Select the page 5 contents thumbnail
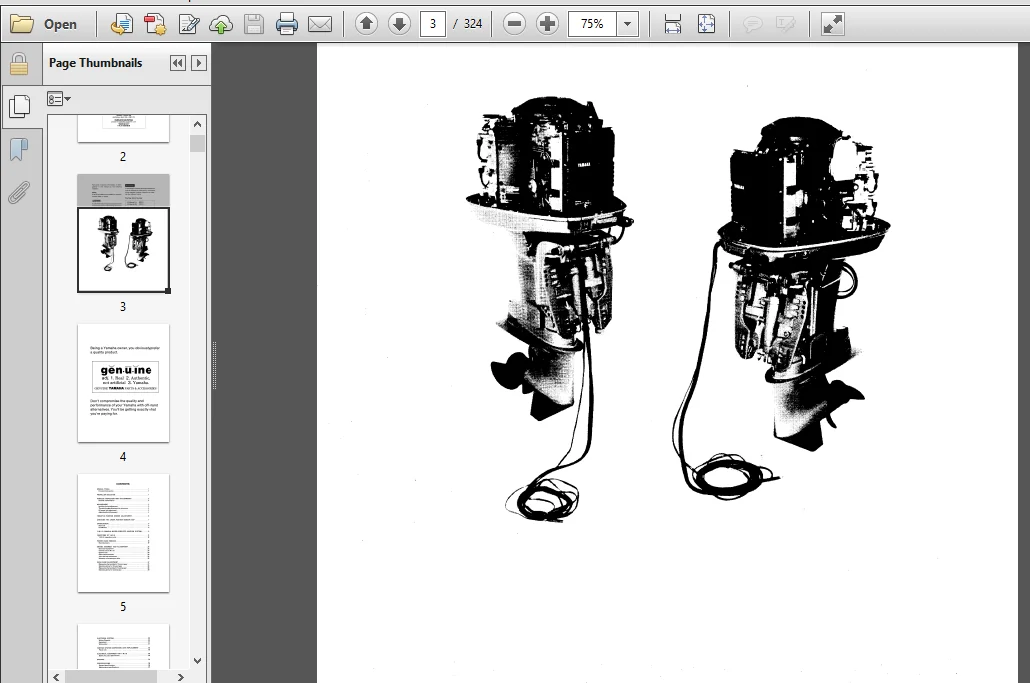Viewport: 1030px width, 683px height. pos(123,533)
